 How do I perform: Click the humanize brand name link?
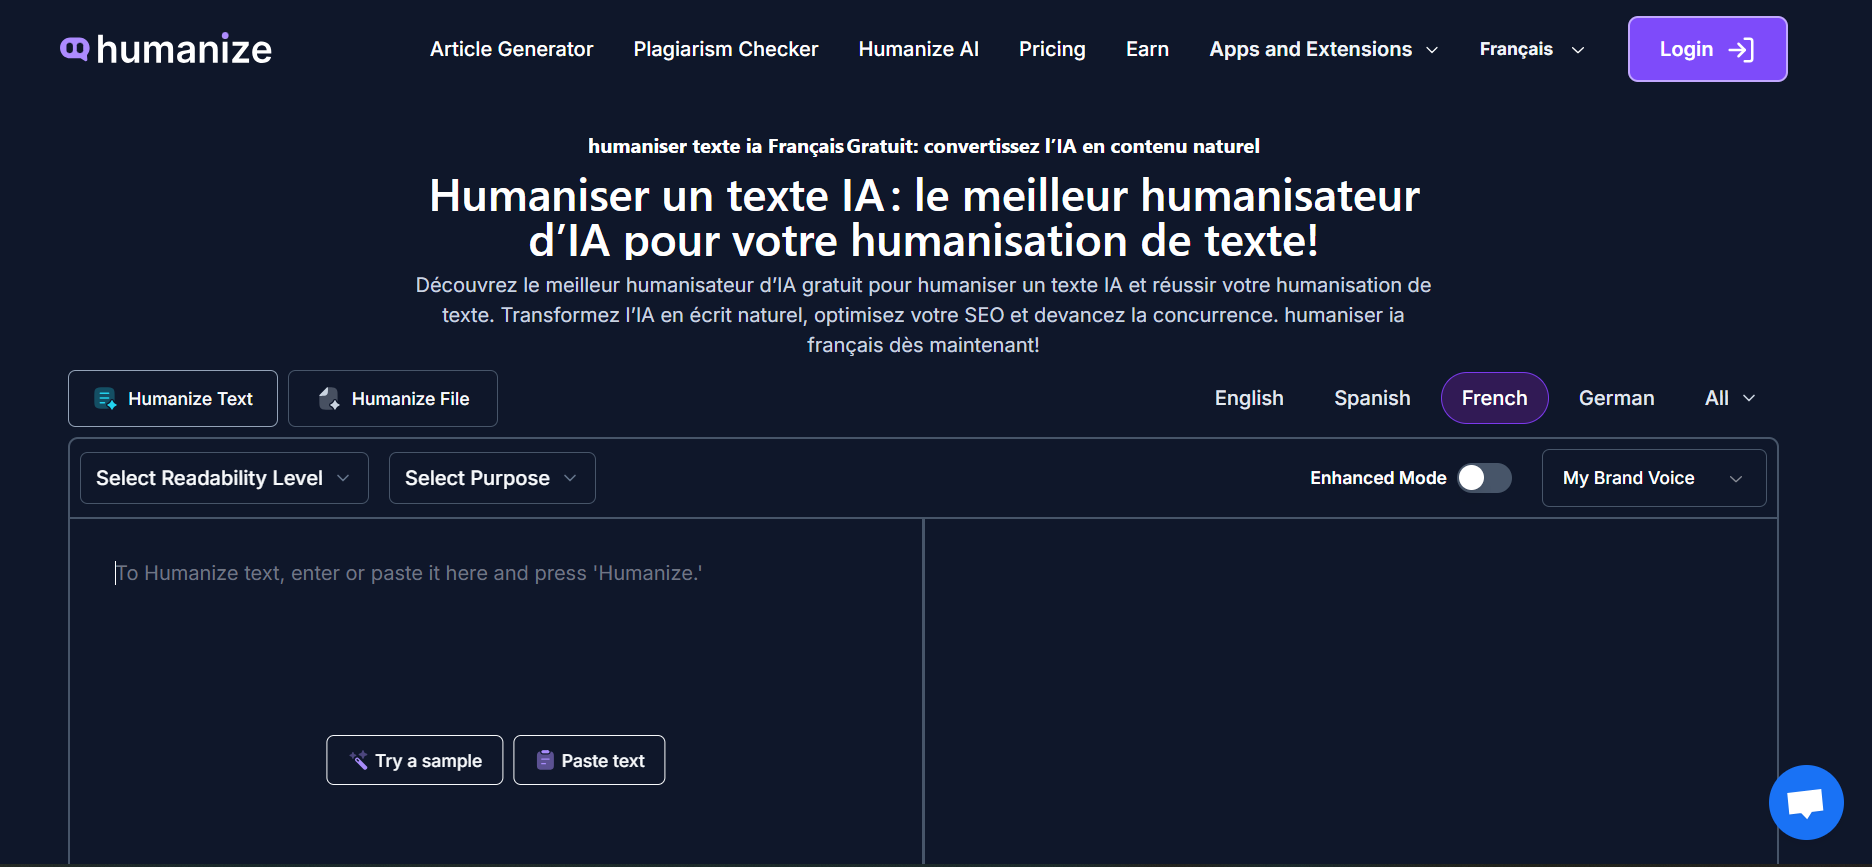coord(184,49)
